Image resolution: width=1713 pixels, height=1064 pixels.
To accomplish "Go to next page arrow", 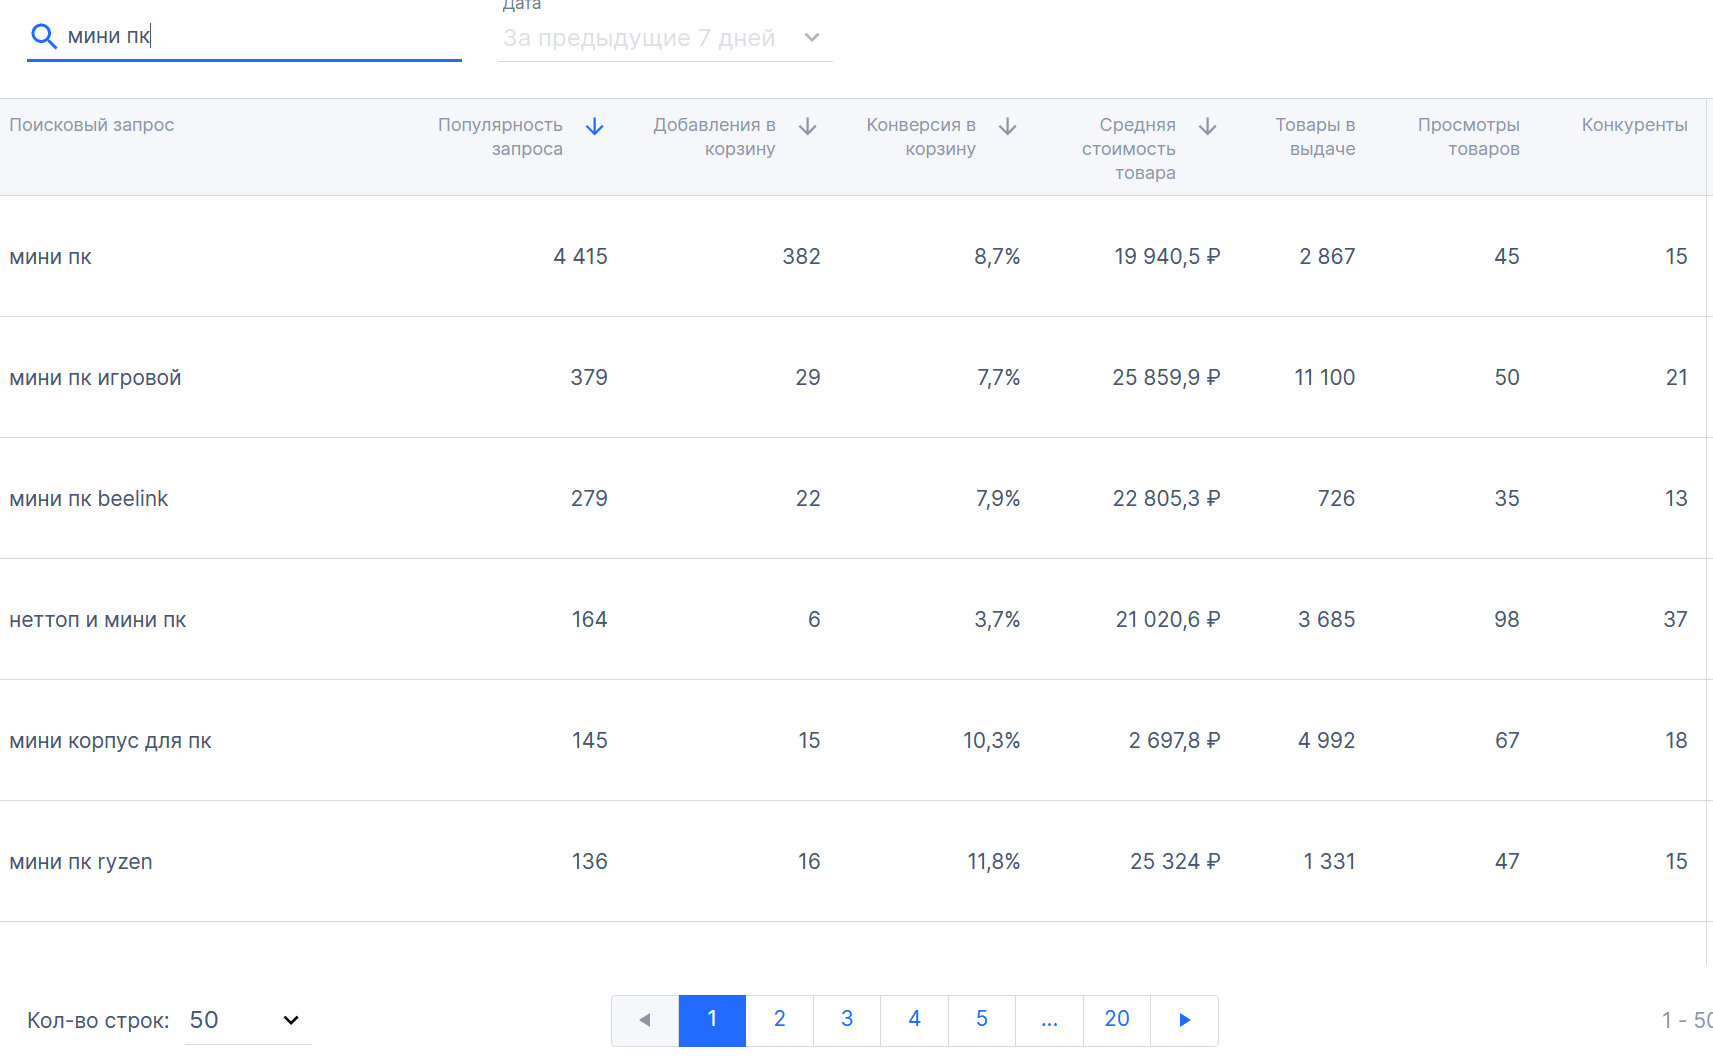I will tap(1184, 1020).
